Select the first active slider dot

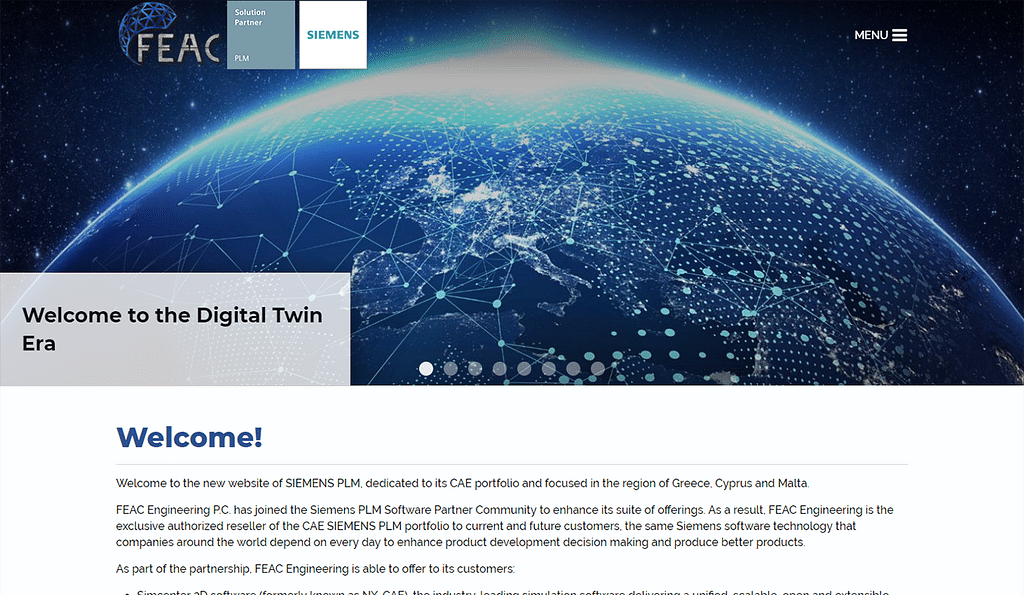(x=426, y=368)
